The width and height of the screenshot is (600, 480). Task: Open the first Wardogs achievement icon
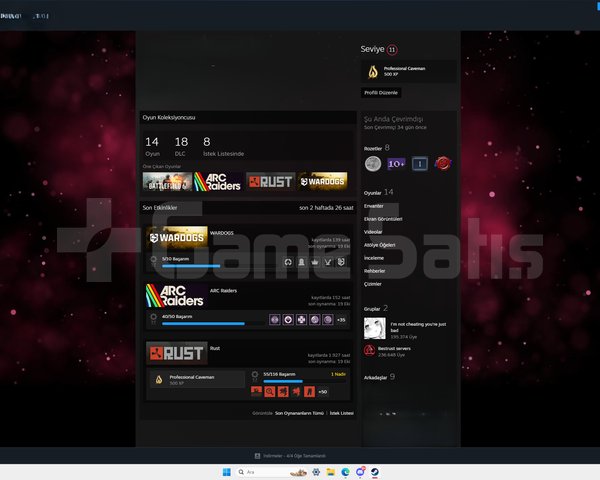tap(288, 262)
